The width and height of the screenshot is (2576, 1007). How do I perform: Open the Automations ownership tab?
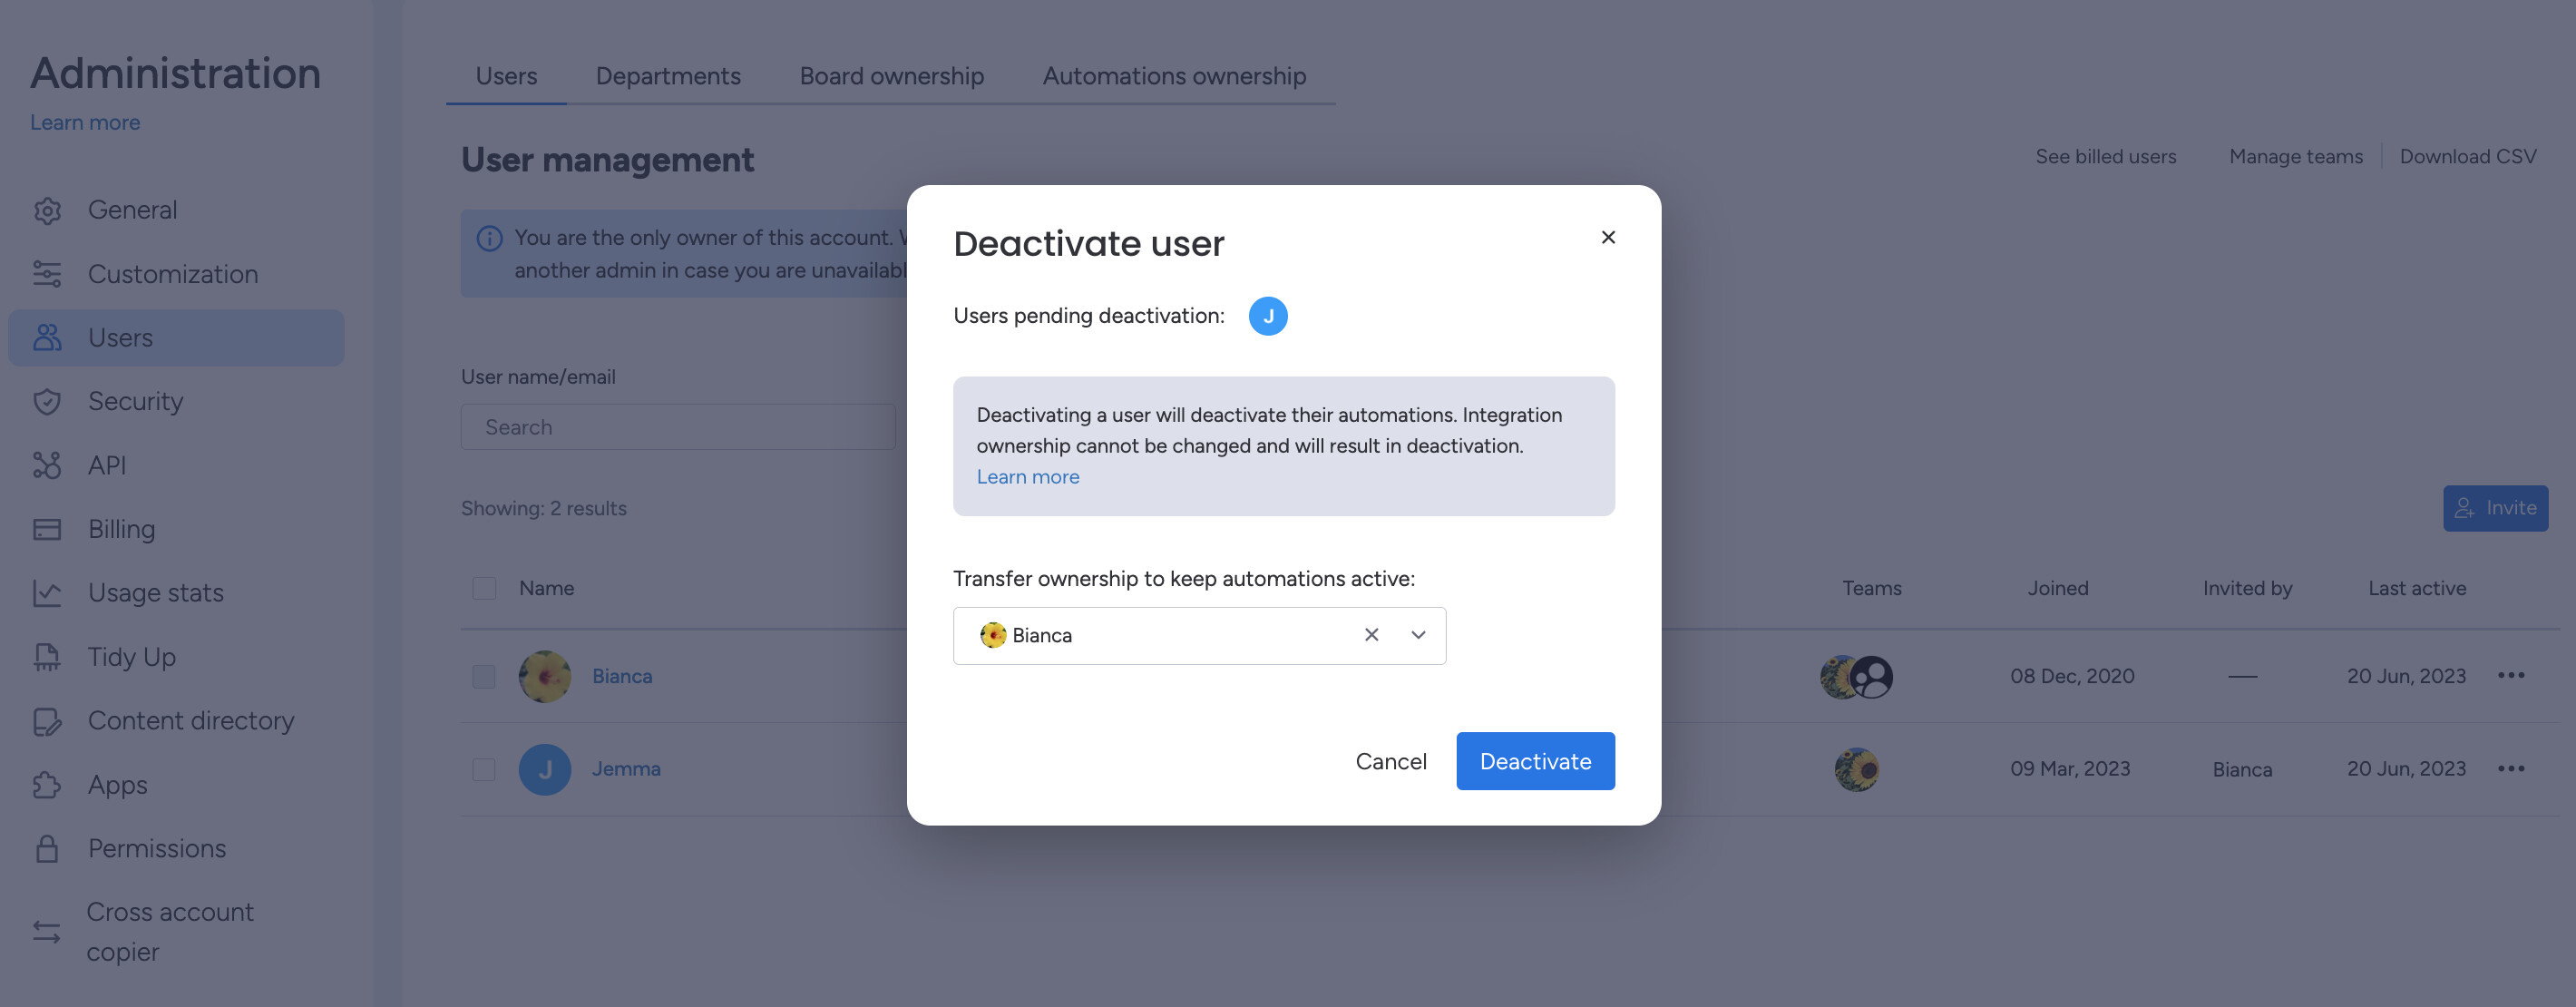point(1174,76)
